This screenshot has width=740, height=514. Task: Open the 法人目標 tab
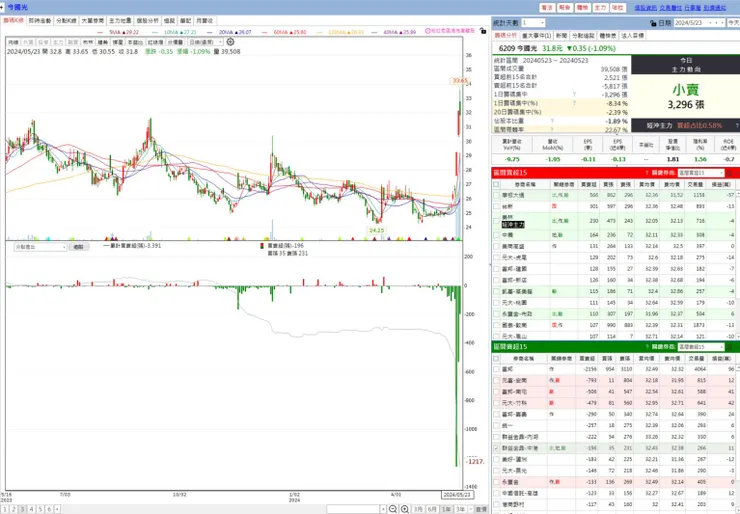click(632, 35)
